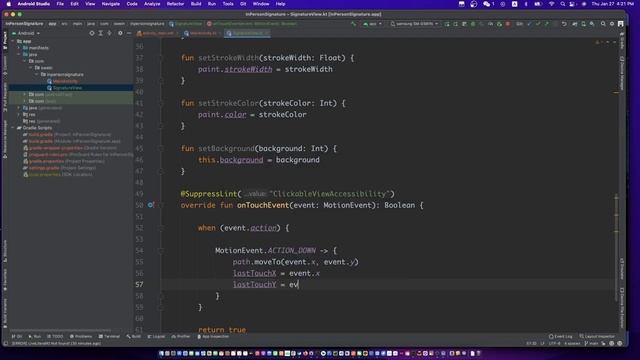Expand the res folder
640x360 pixels.
pyautogui.click(x=19, y=114)
